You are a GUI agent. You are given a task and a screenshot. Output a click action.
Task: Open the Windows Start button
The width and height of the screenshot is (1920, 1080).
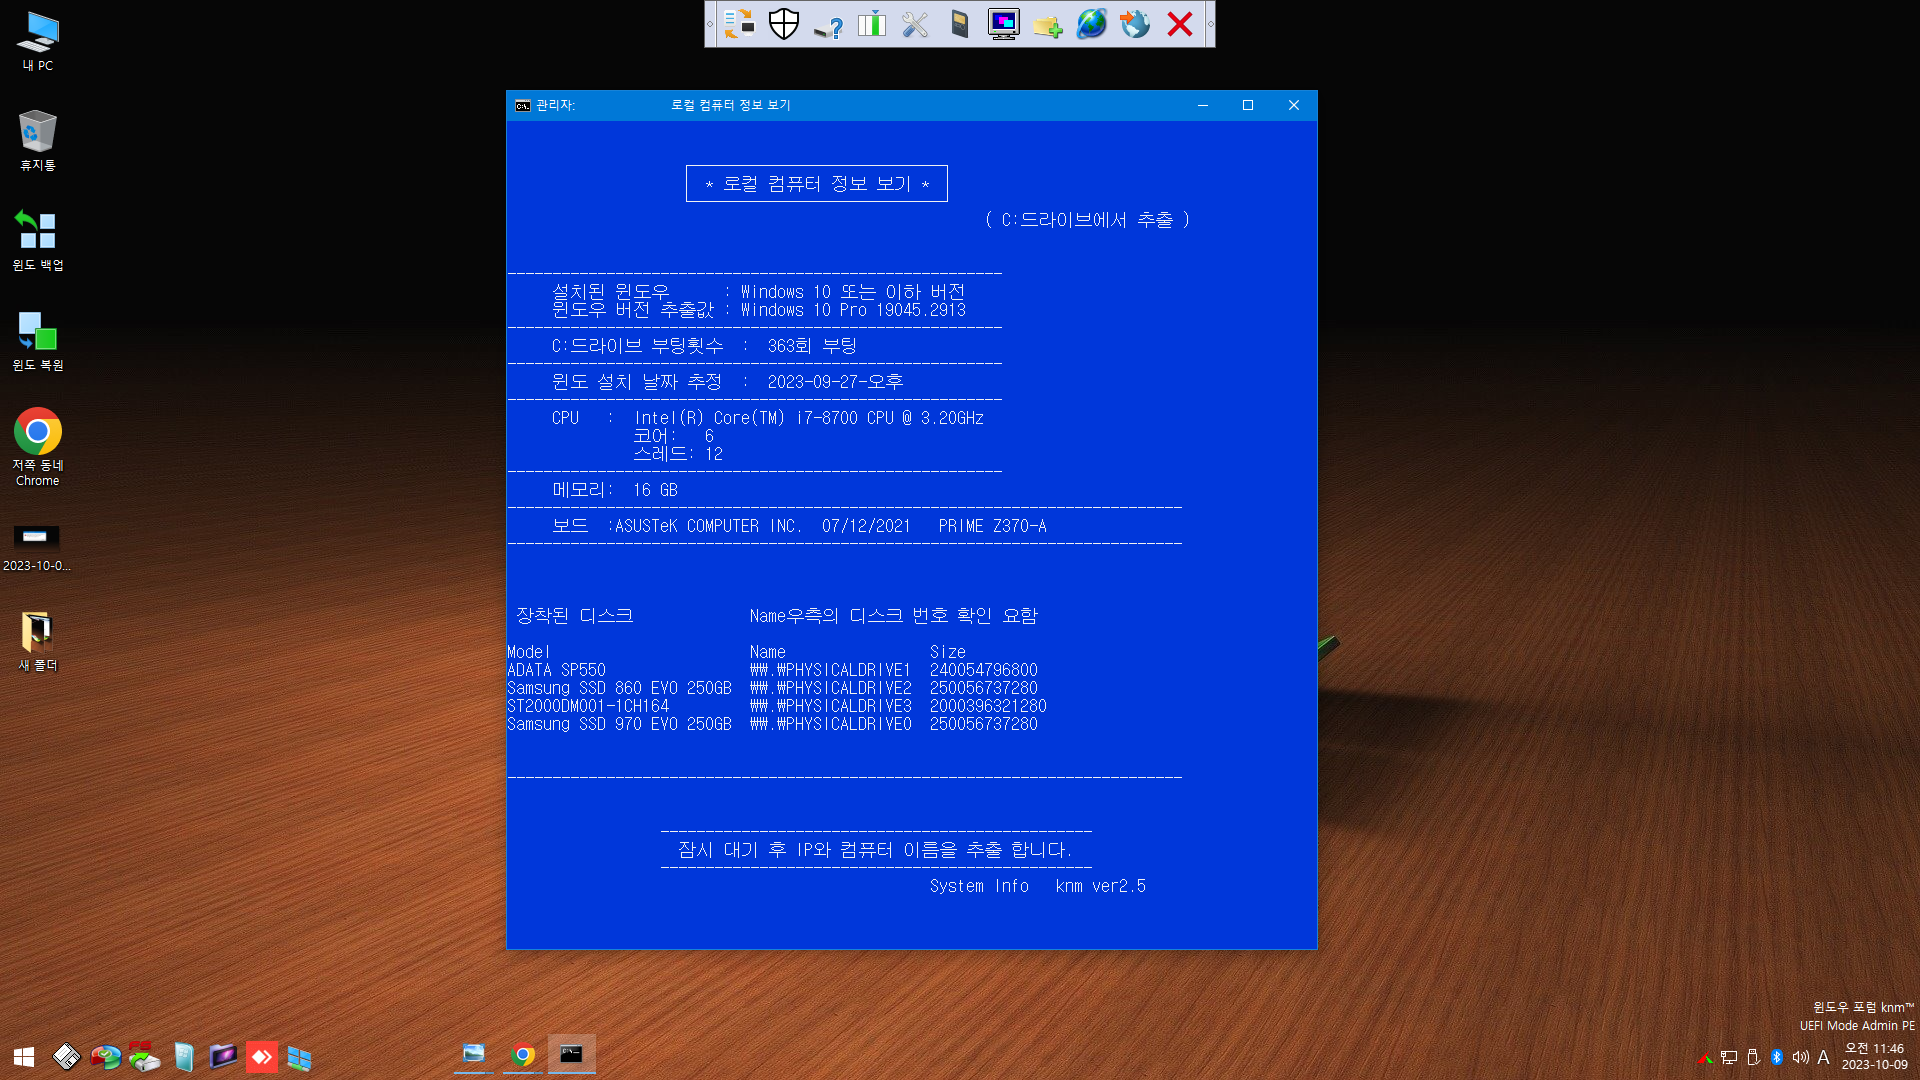tap(24, 1056)
